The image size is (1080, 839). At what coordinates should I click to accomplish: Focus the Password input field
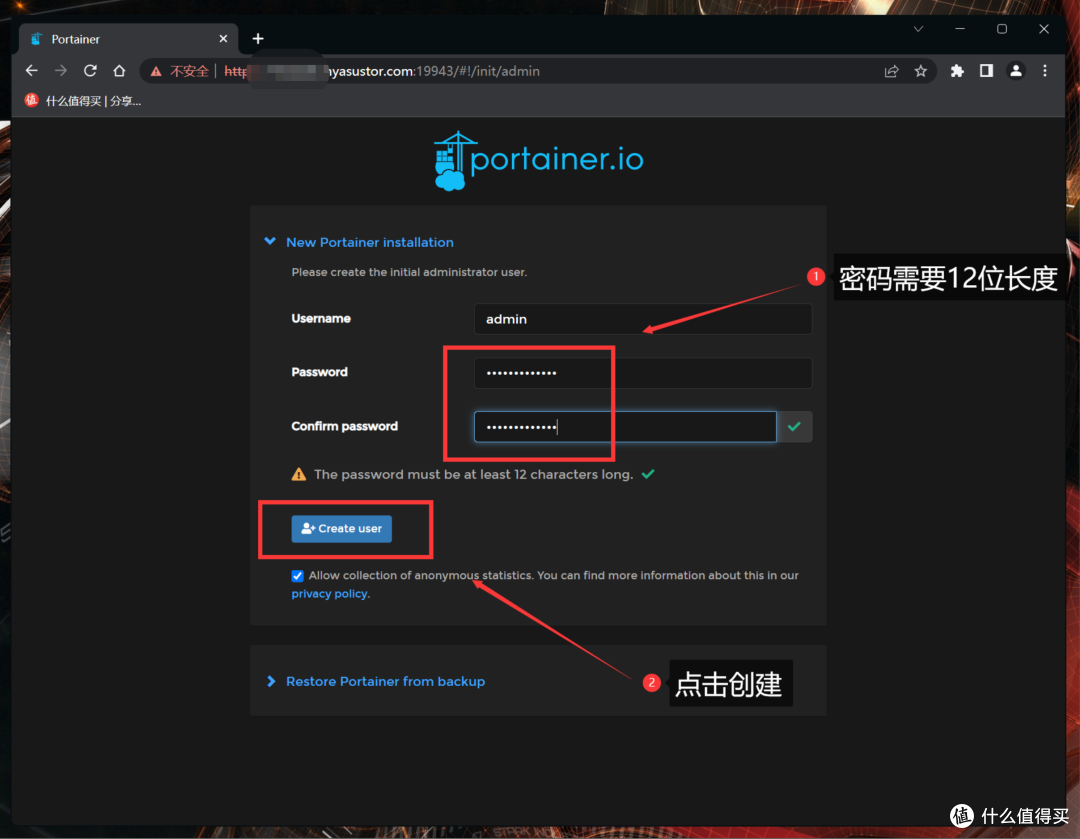pos(642,373)
